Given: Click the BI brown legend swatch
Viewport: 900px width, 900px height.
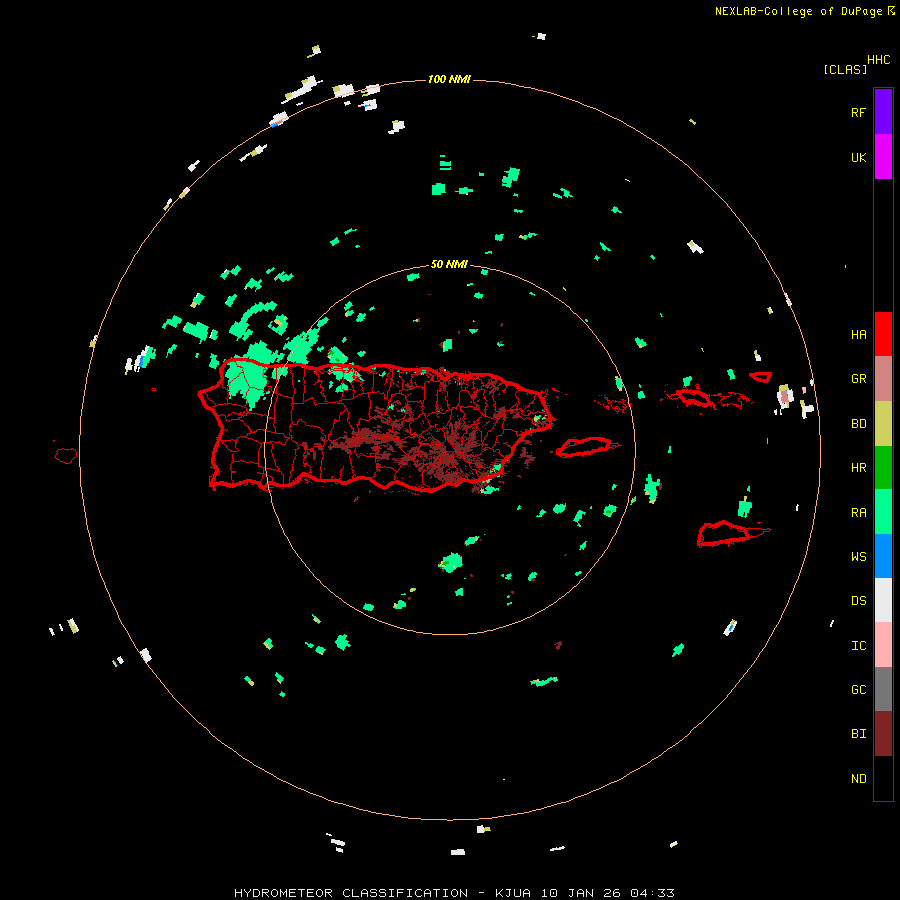Looking at the screenshot, I should pyautogui.click(x=883, y=734).
